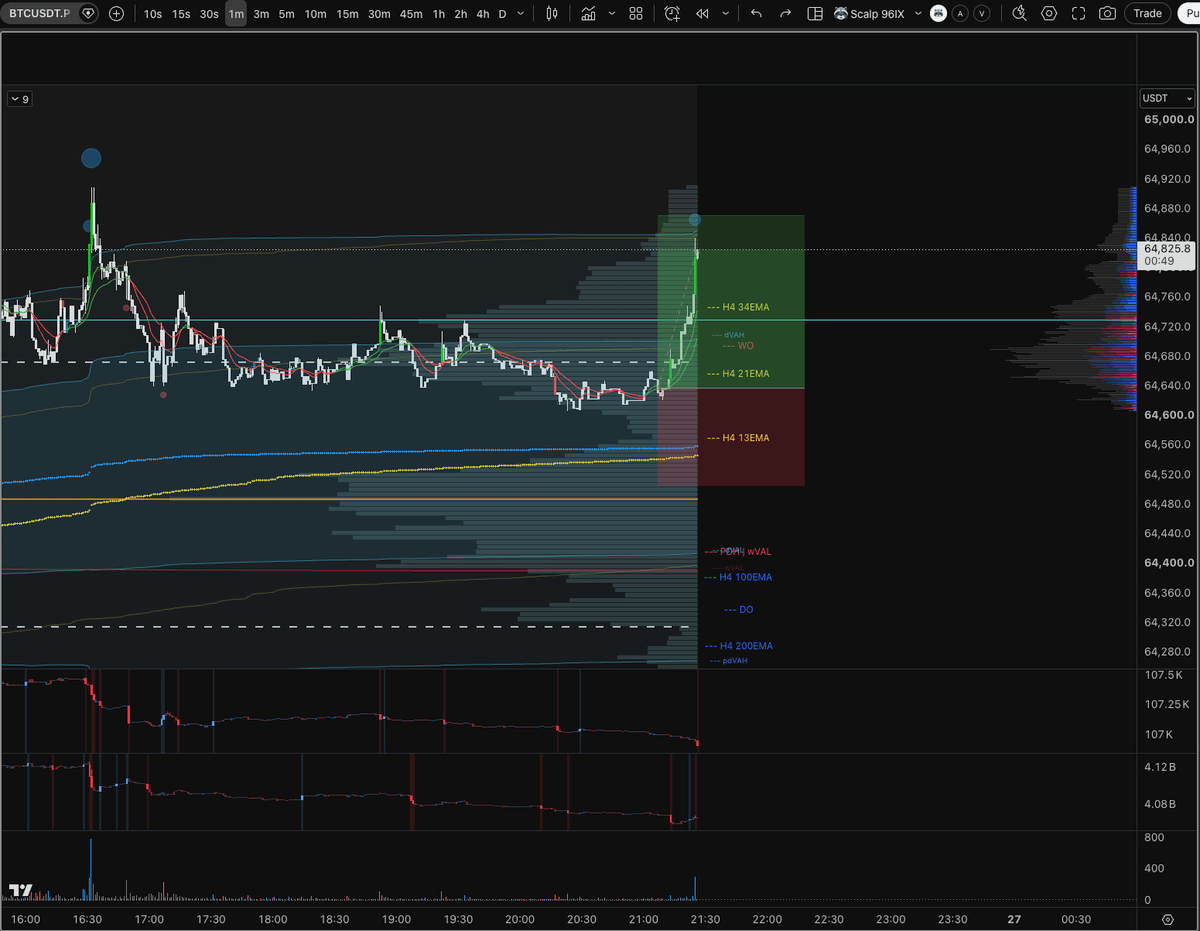This screenshot has width=1200, height=931.
Task: Click the H4 200EMA label
Action: click(x=739, y=646)
